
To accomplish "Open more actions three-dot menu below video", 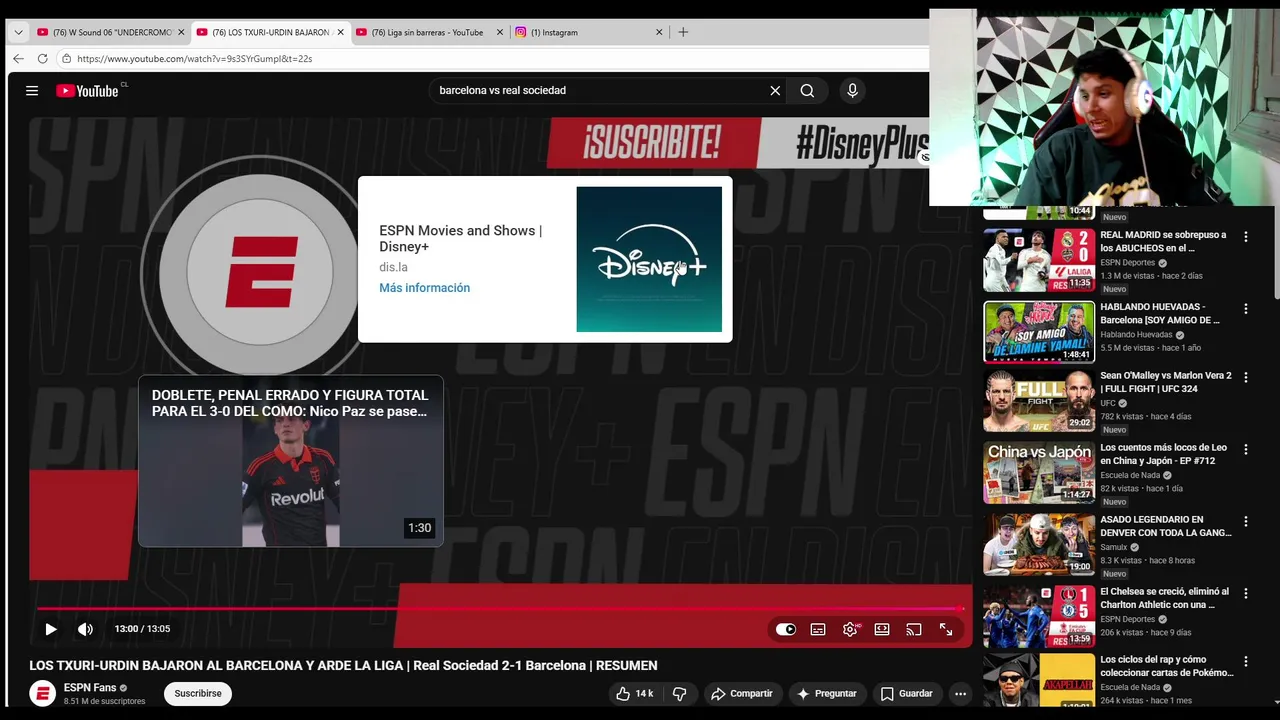I will coord(960,693).
